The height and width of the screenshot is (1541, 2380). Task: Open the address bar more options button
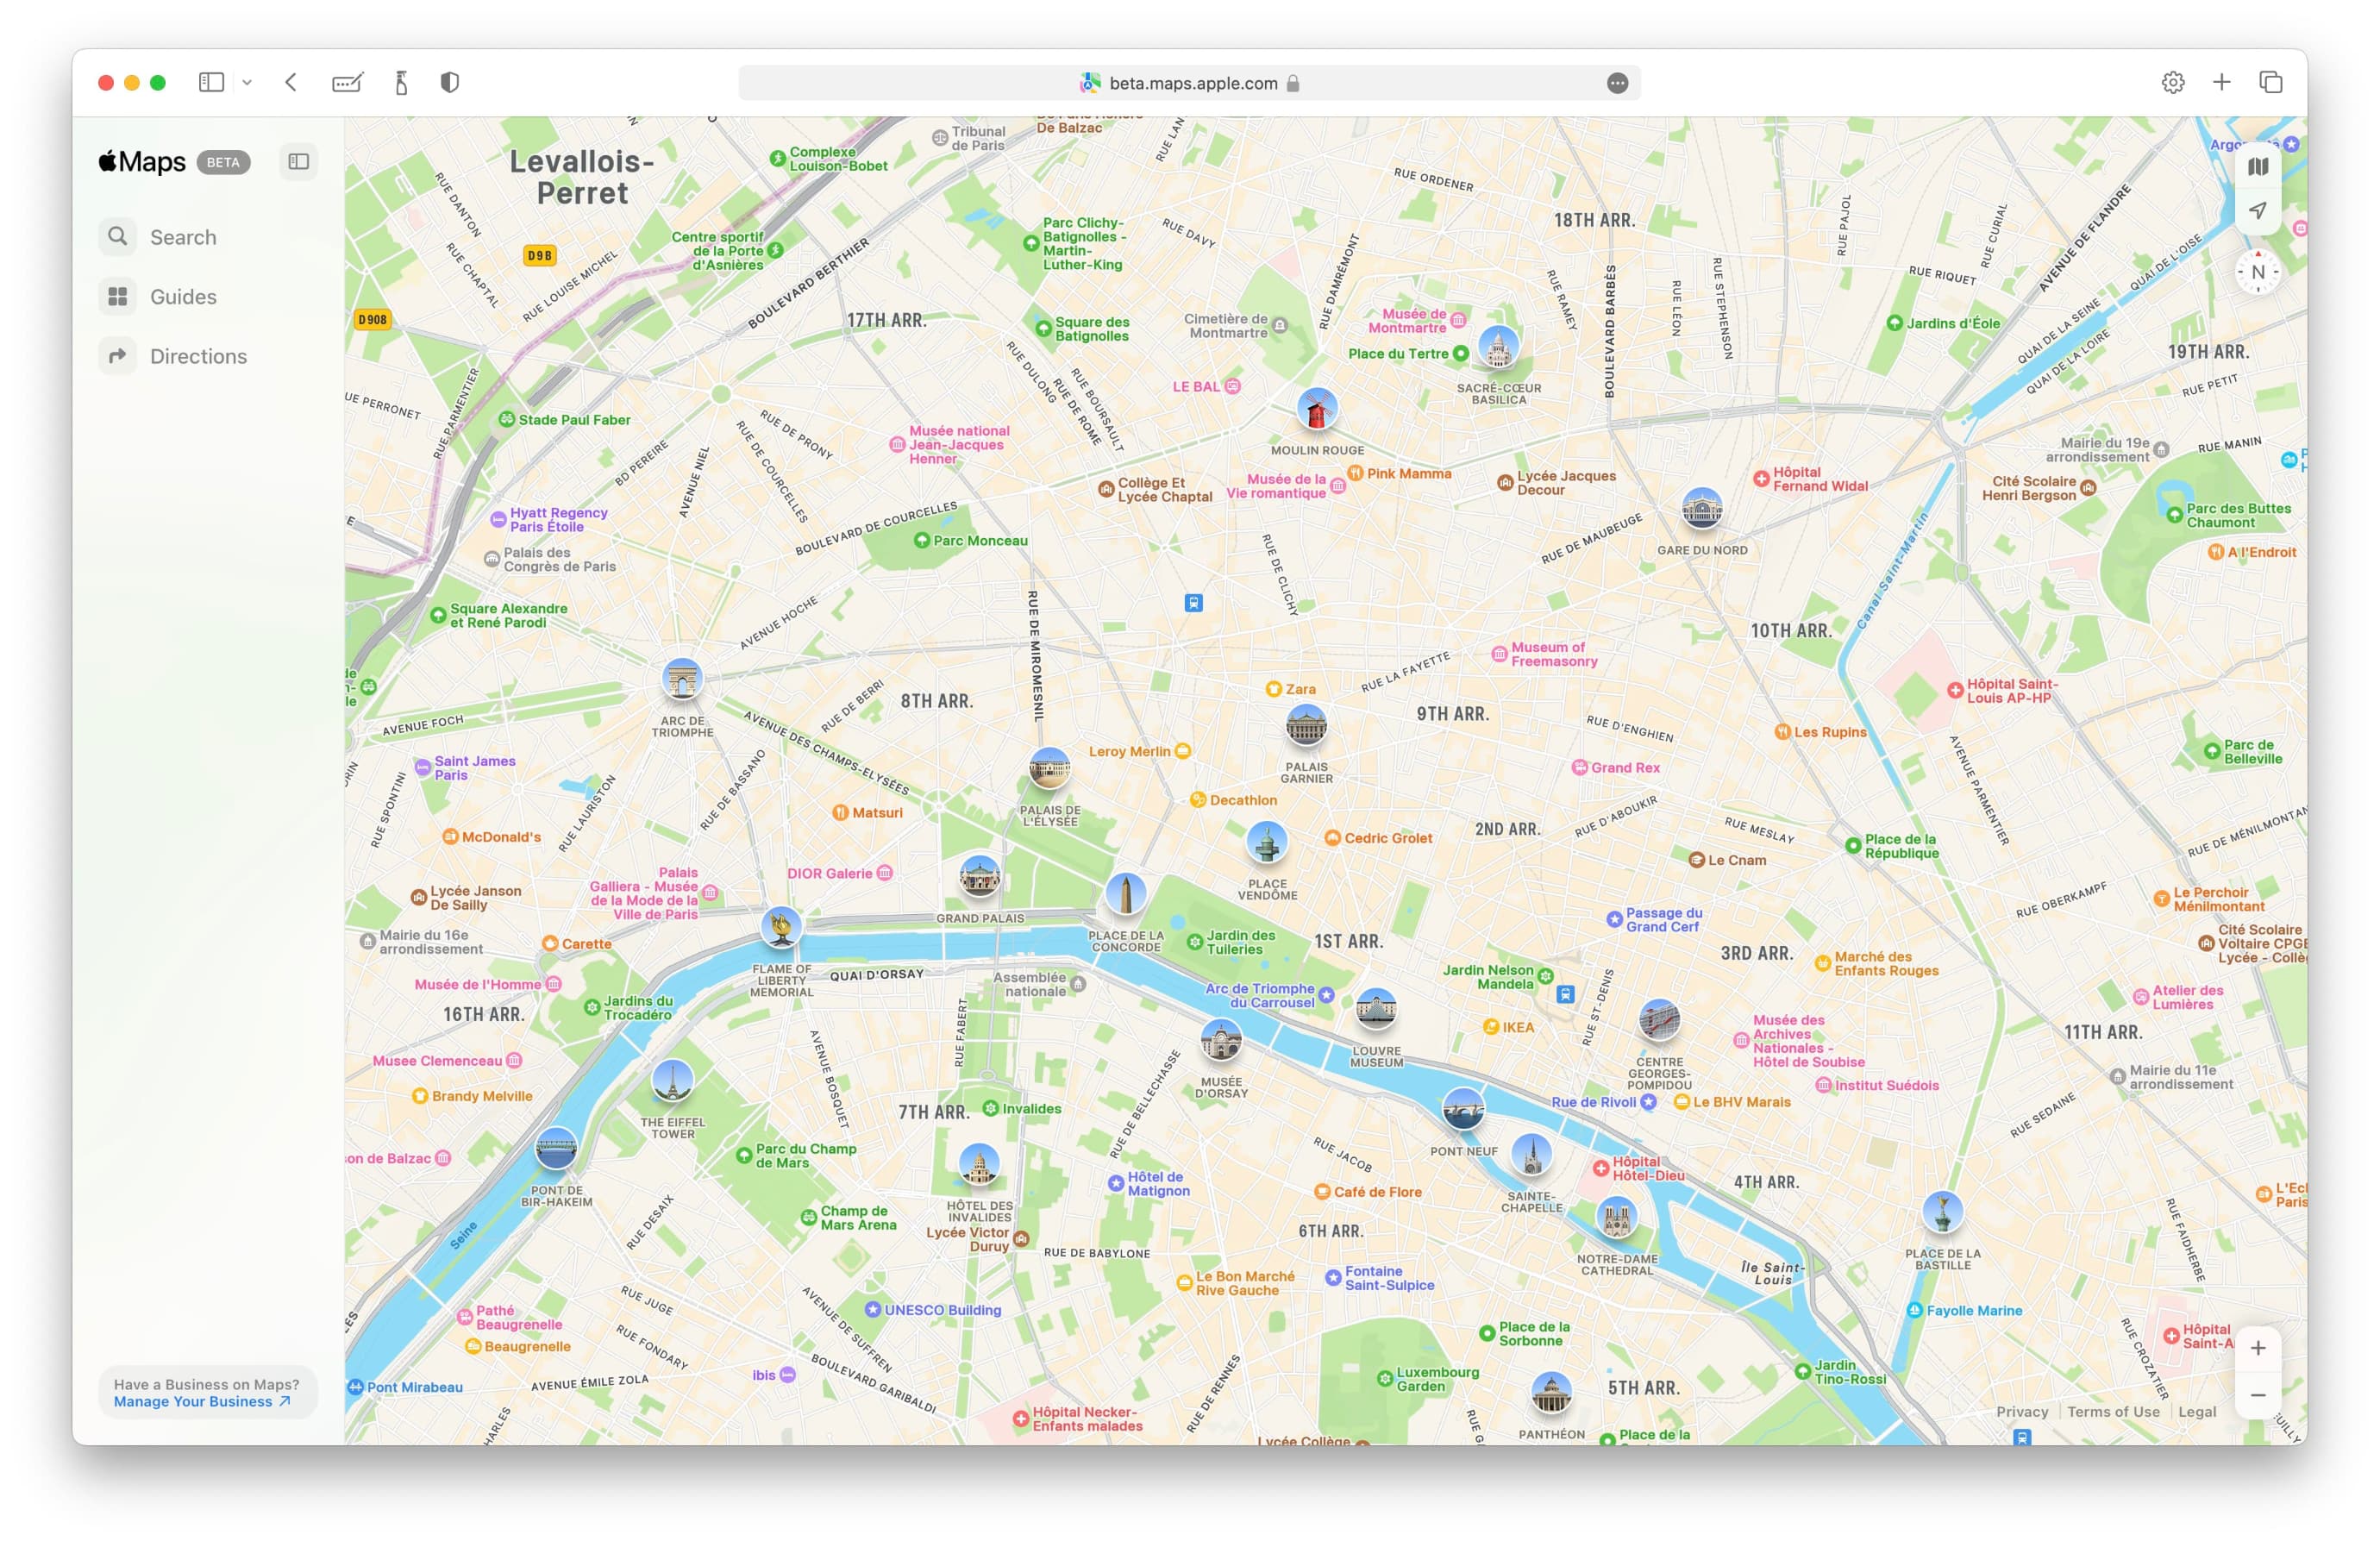click(1617, 84)
